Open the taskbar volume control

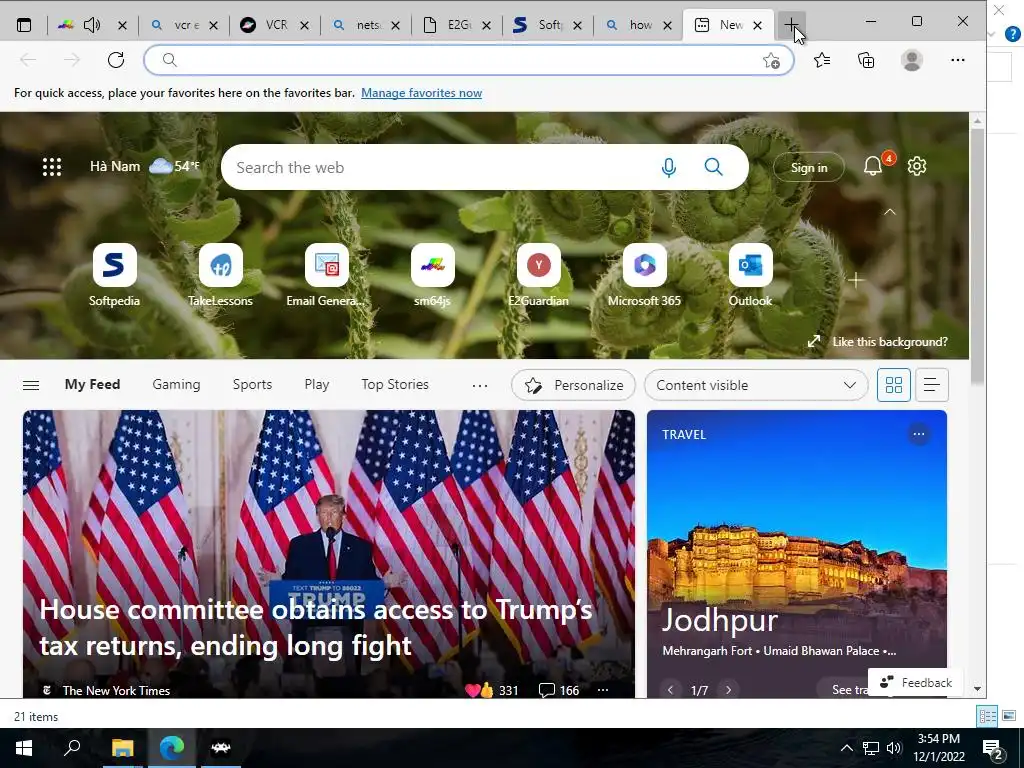[x=893, y=748]
